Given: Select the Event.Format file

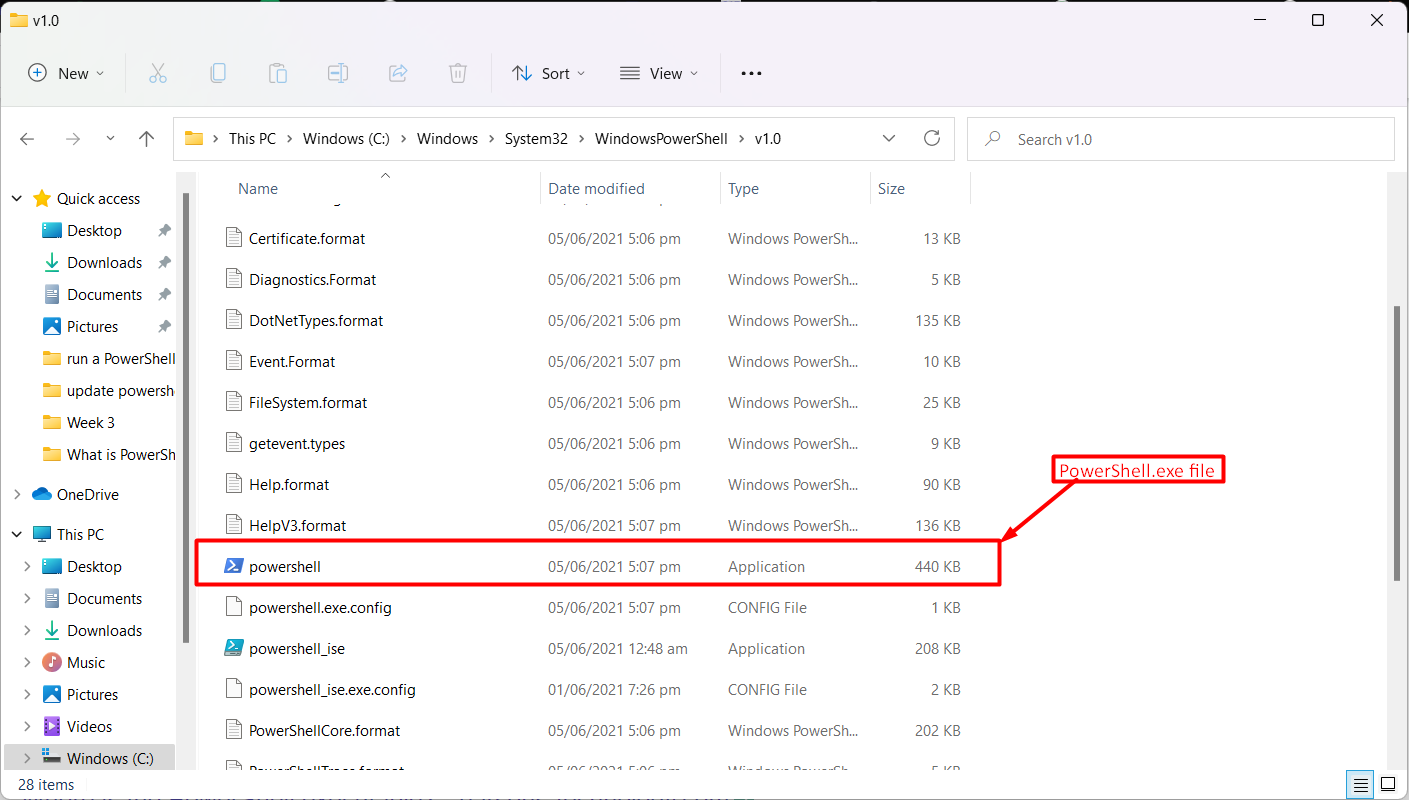Looking at the screenshot, I should pyautogui.click(x=292, y=361).
